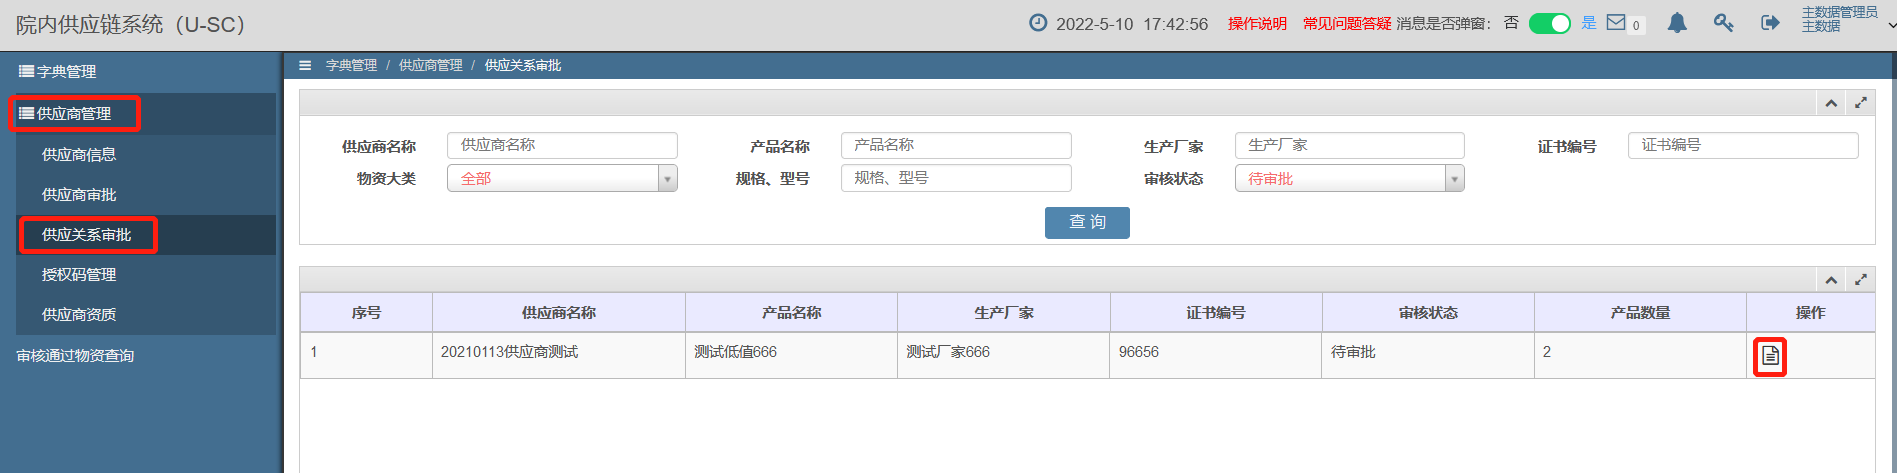1897x473 pixels.
Task: Click the clock icon beside the date
Action: (1038, 23)
